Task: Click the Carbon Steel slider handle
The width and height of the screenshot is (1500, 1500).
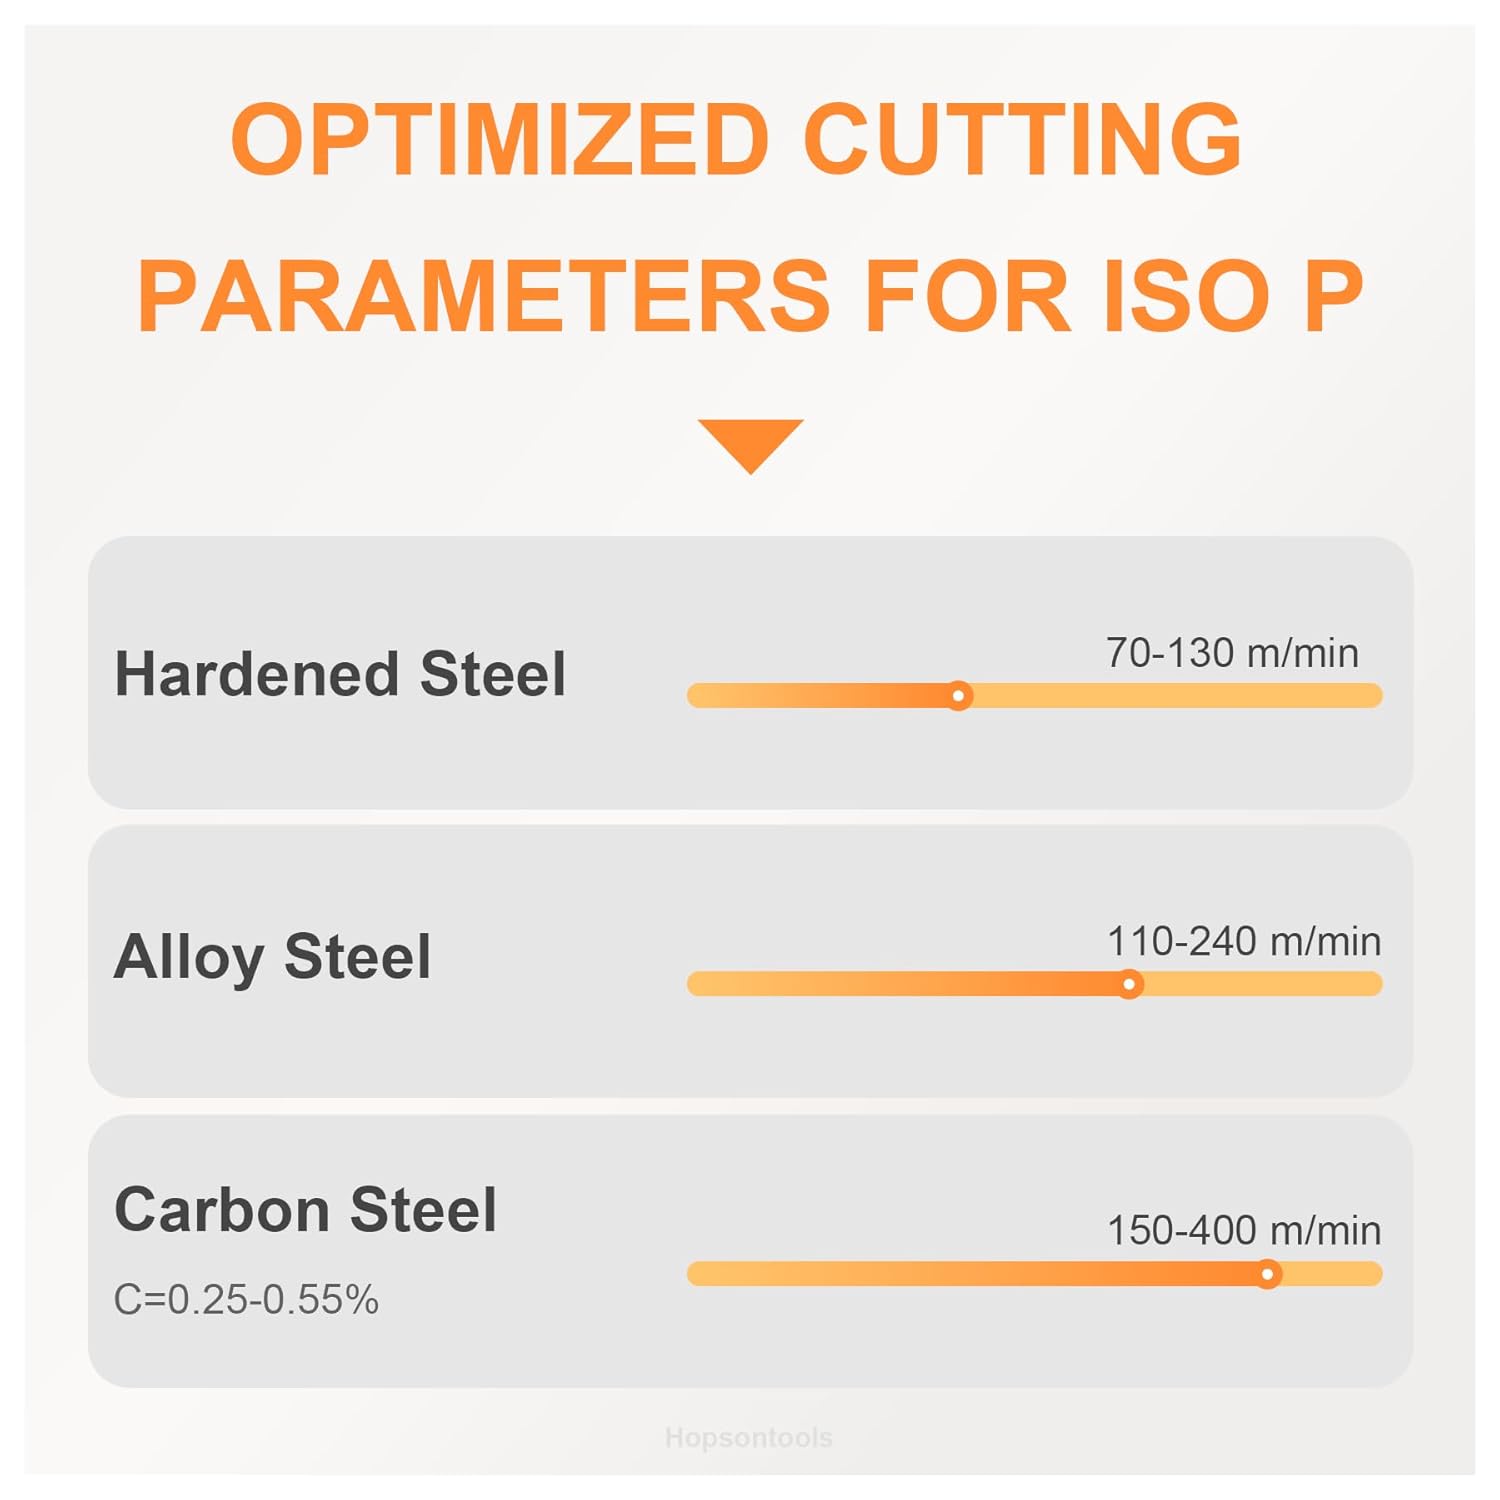Action: coord(1267,1274)
